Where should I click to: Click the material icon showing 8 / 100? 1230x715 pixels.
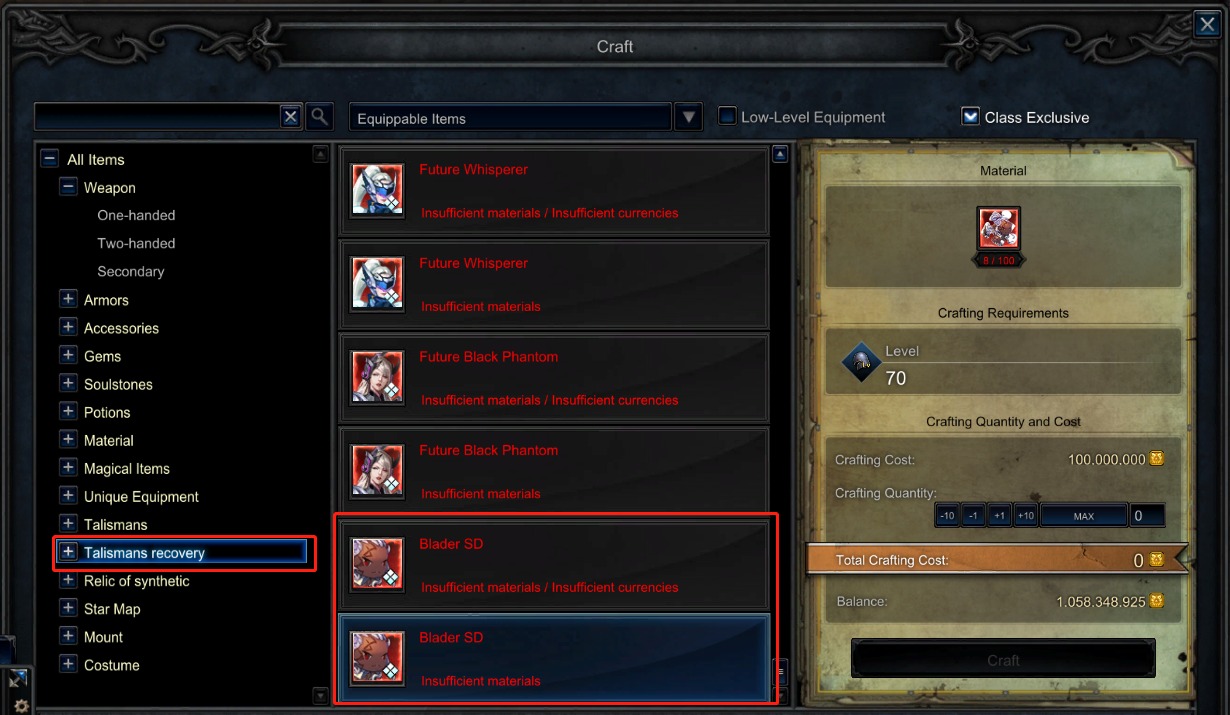click(x=999, y=229)
